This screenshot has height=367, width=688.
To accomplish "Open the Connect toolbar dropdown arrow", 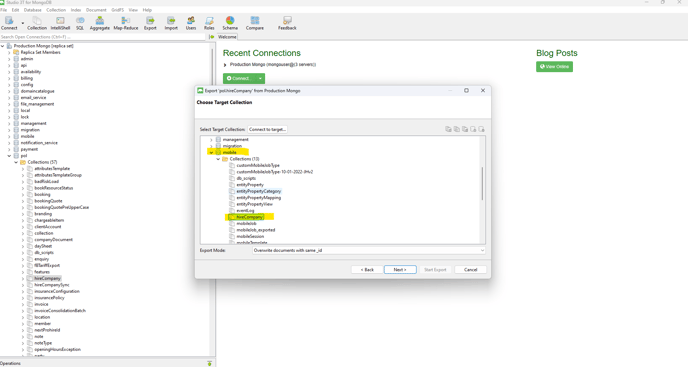I will [x=23, y=23].
